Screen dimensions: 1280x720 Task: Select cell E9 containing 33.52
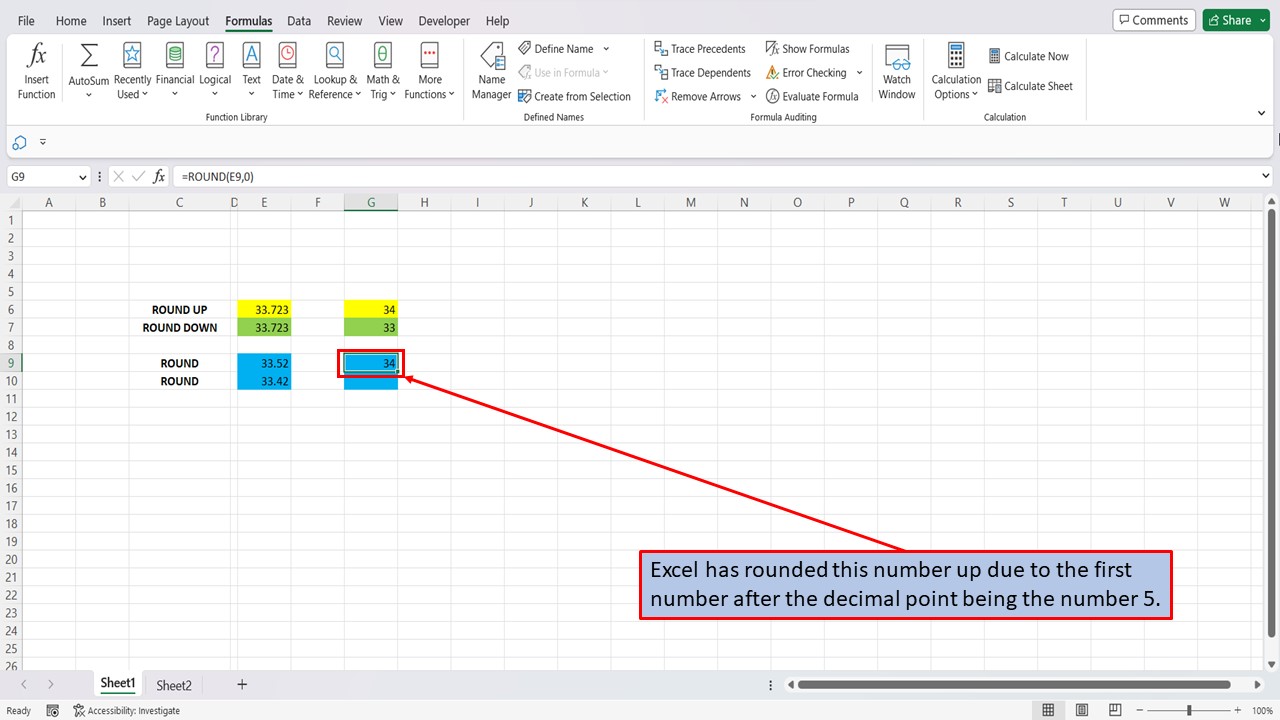click(264, 362)
